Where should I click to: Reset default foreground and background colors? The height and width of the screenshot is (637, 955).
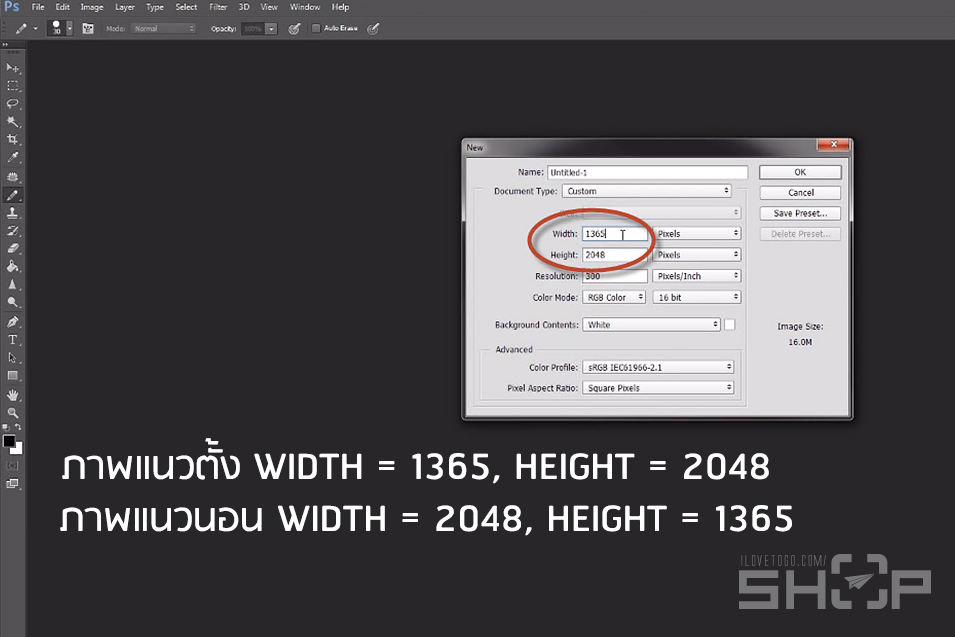pyautogui.click(x=6, y=428)
